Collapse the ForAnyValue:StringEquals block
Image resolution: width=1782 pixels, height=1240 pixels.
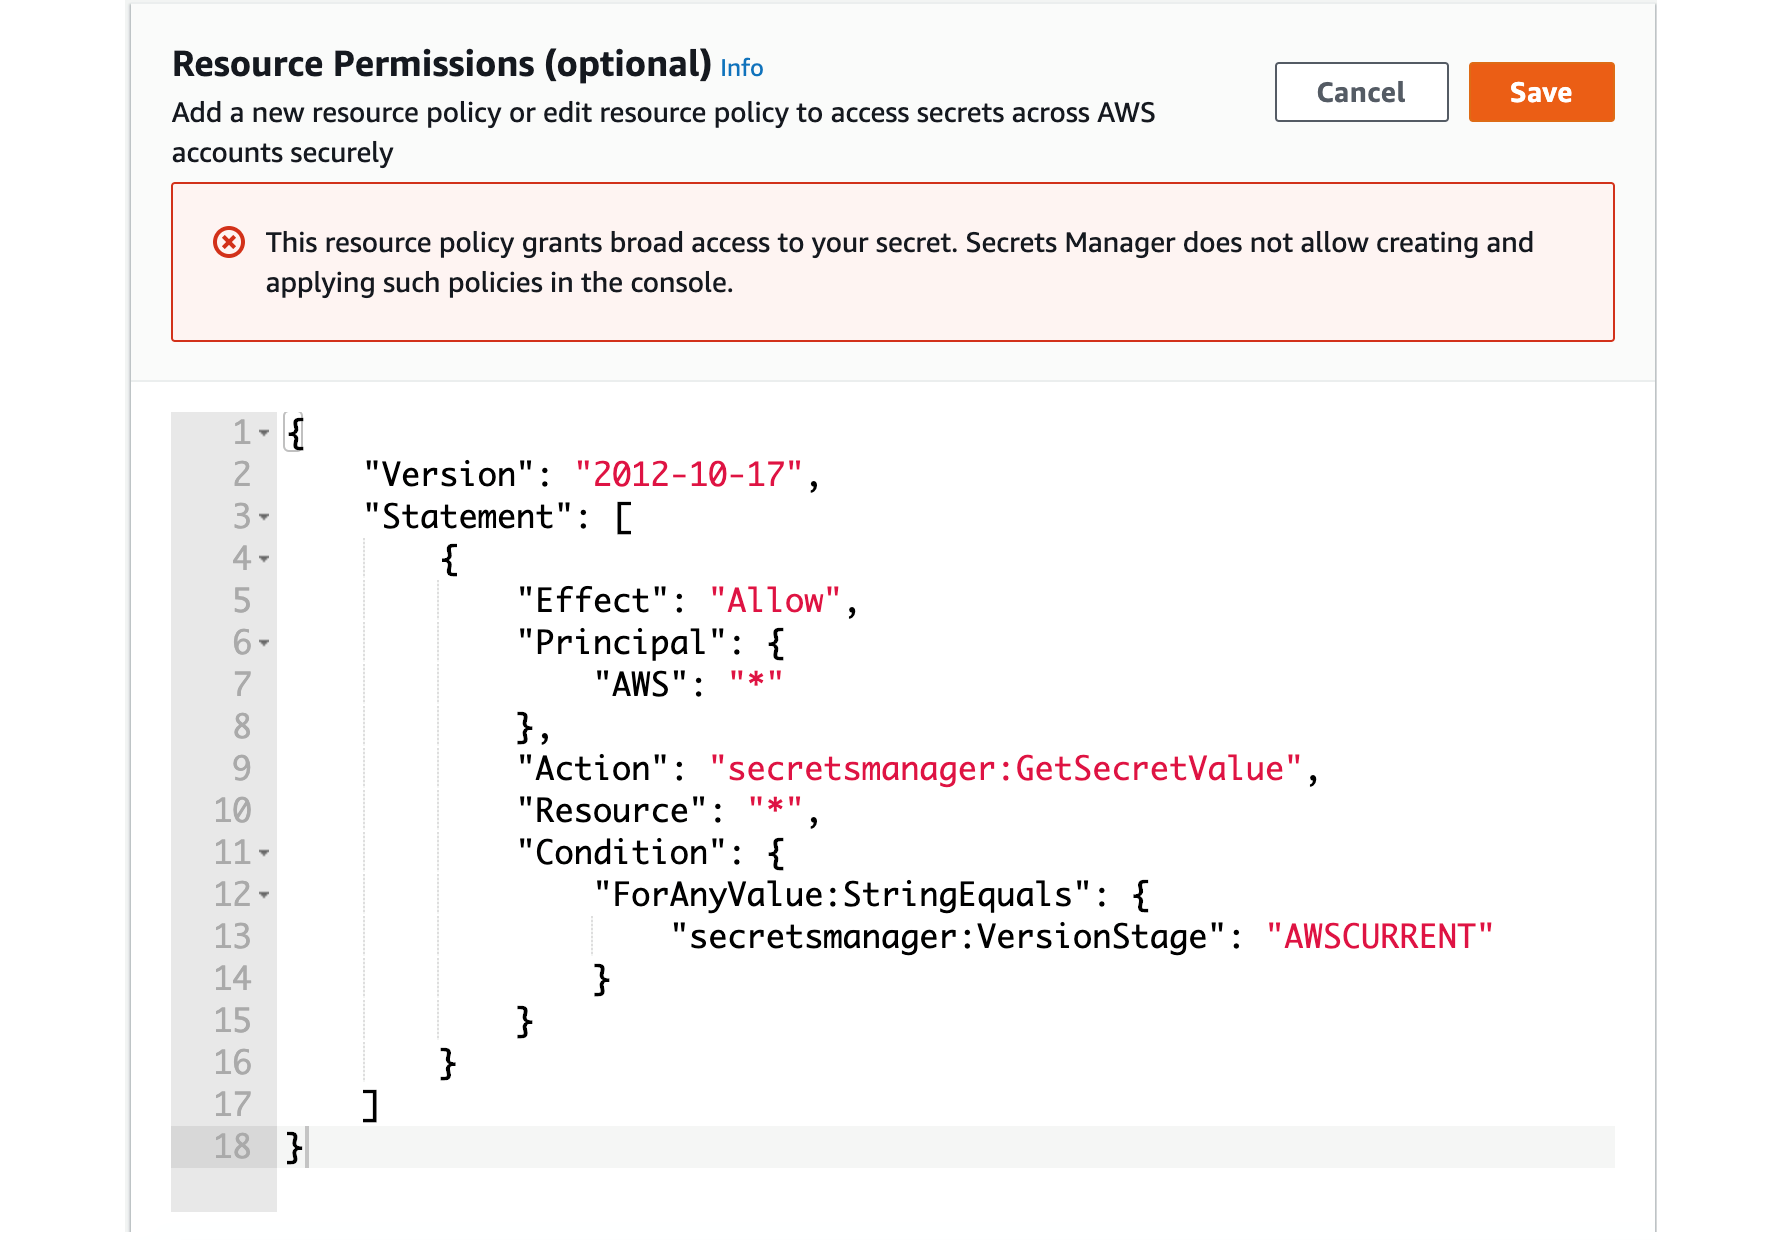(x=263, y=896)
